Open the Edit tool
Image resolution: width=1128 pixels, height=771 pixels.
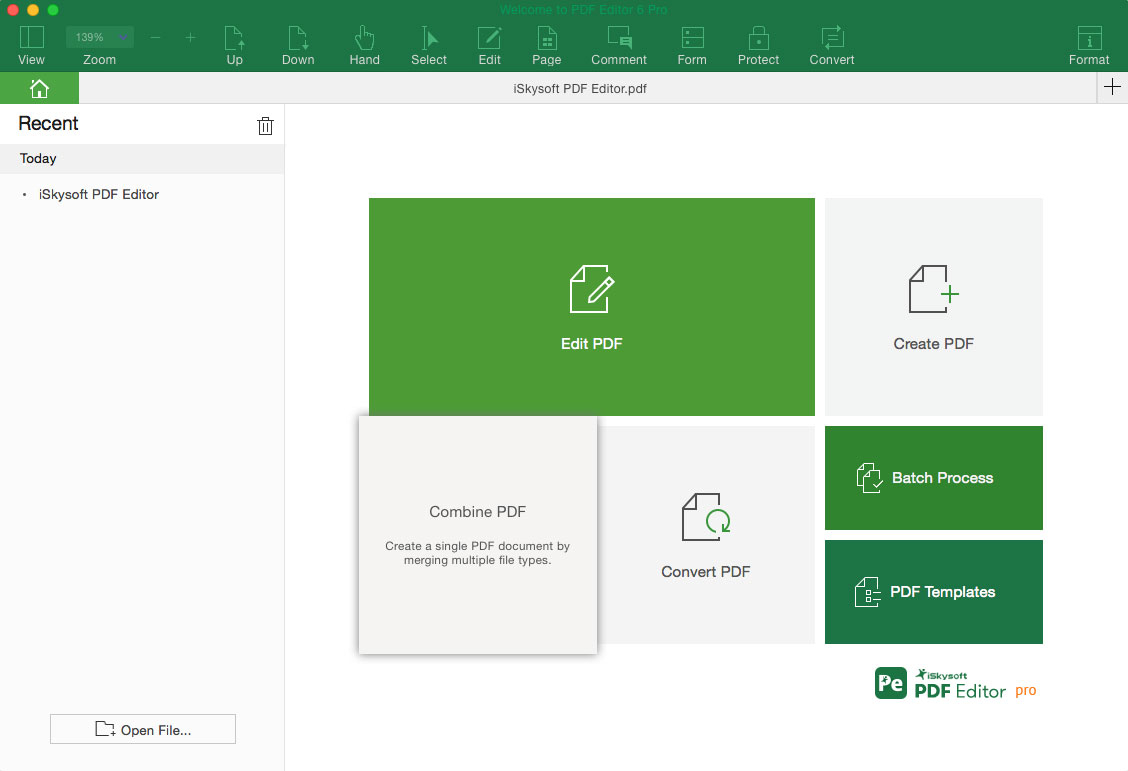489,45
